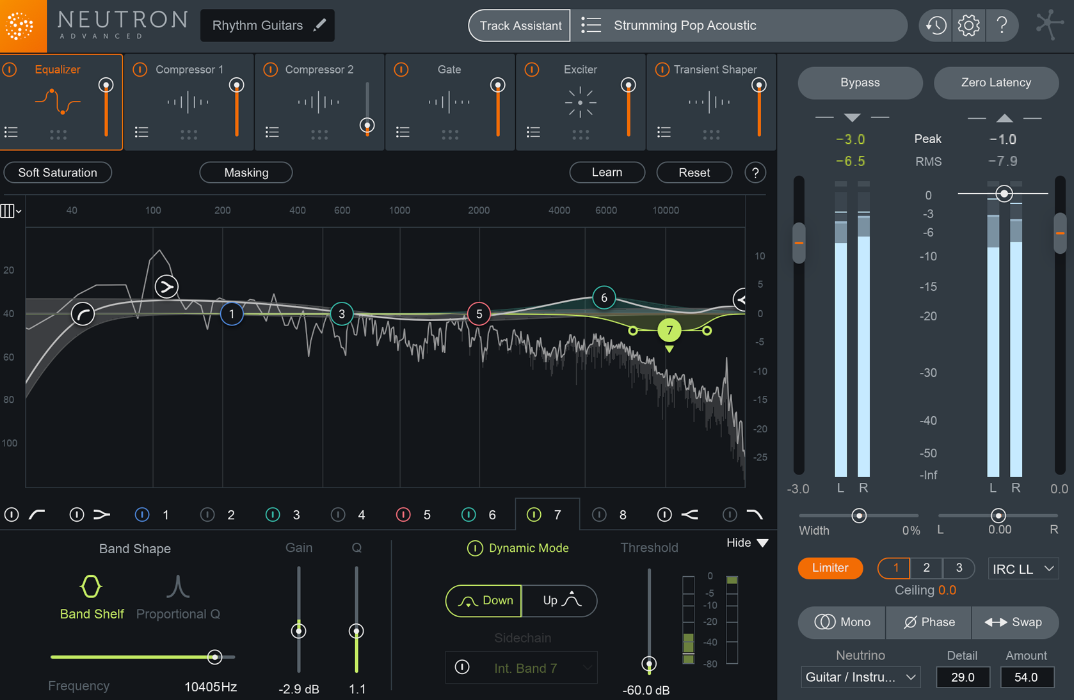Viewport: 1074px width, 700px height.
Task: Click the Neutrino Detail value field
Action: (962, 677)
